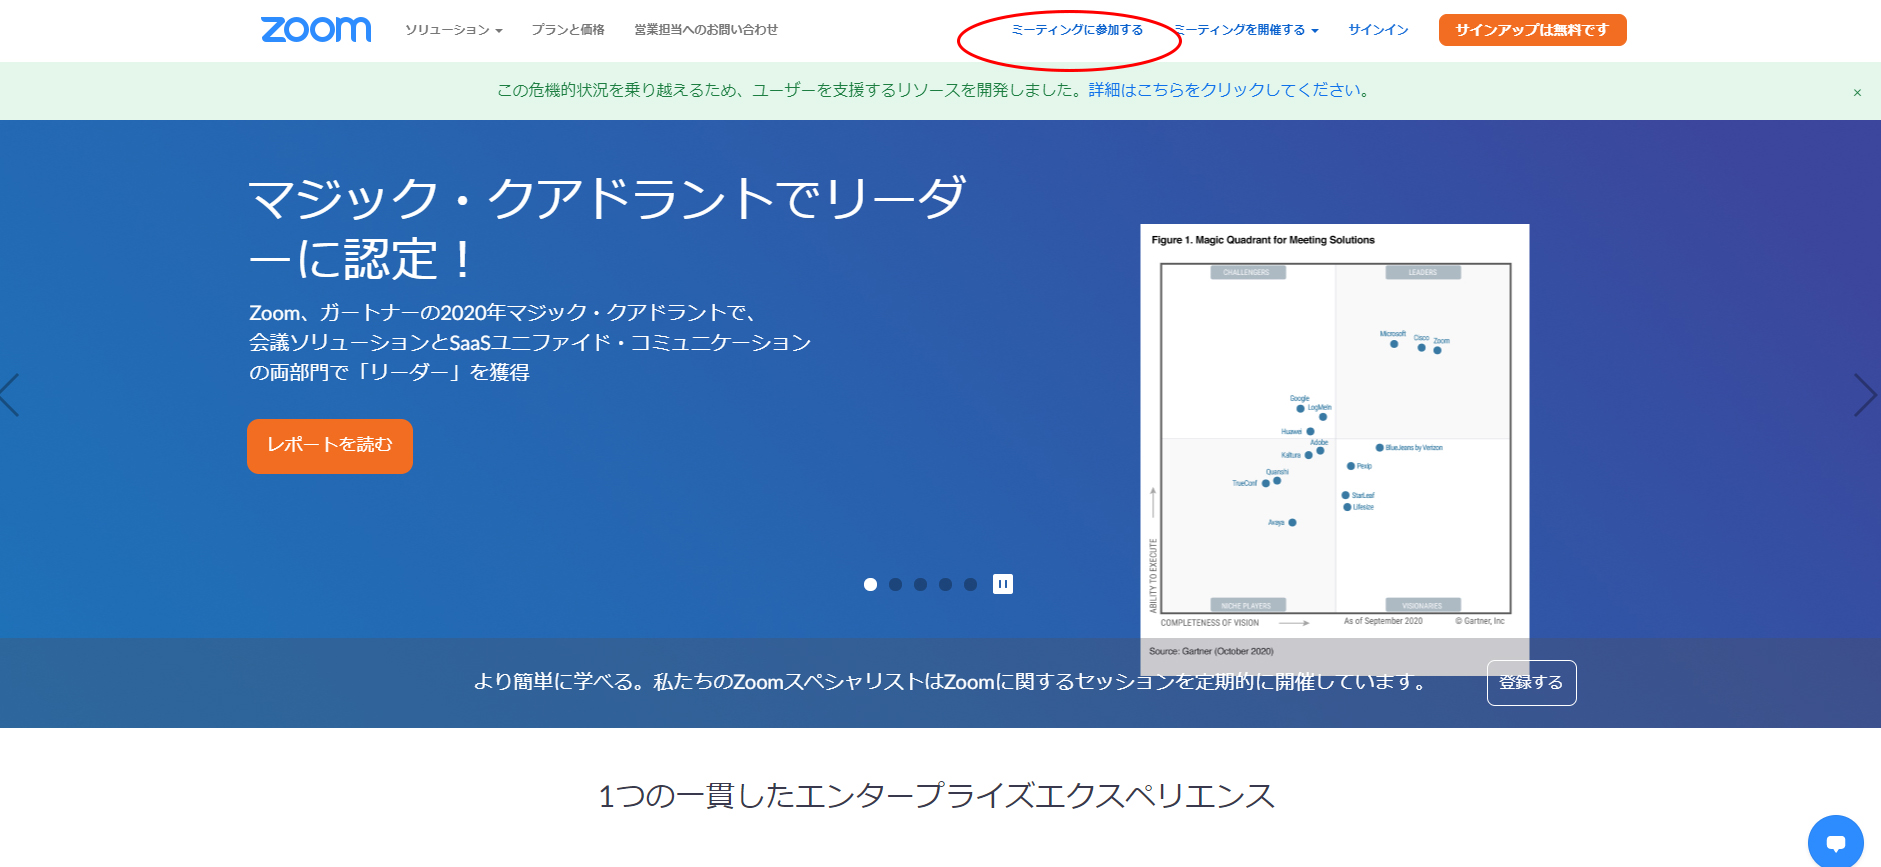This screenshot has height=867, width=1881.
Task: Click the マジック・クアドラントでリーダーに認定 headline
Action: 606,228
